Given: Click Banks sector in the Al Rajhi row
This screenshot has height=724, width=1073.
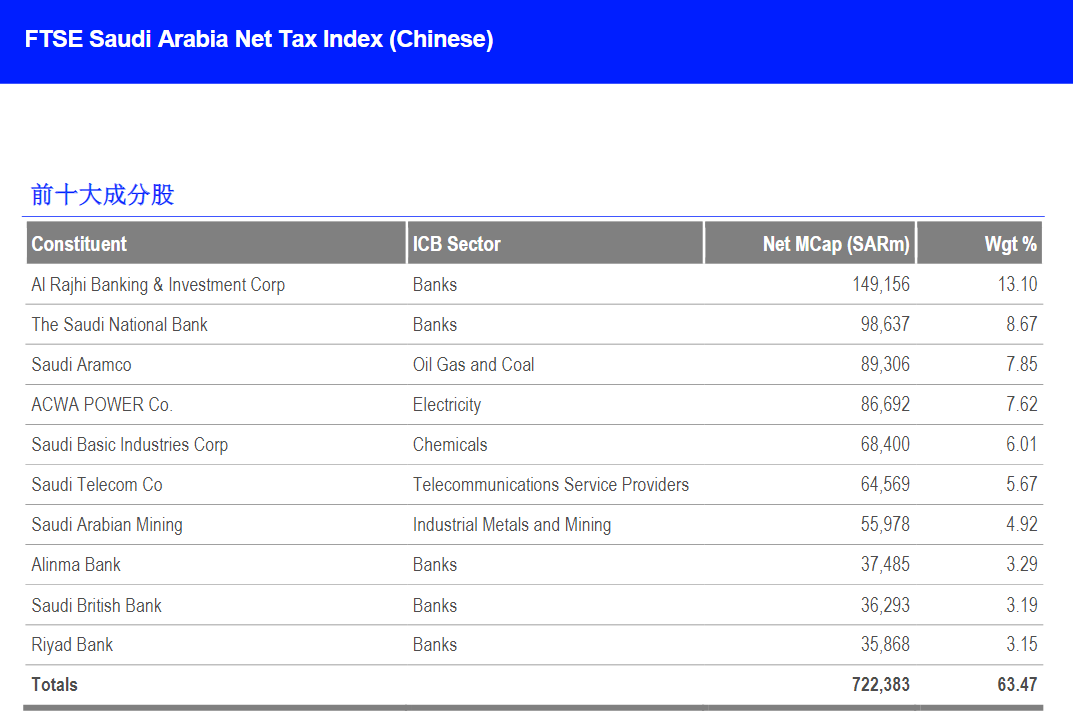Looking at the screenshot, I should [435, 285].
